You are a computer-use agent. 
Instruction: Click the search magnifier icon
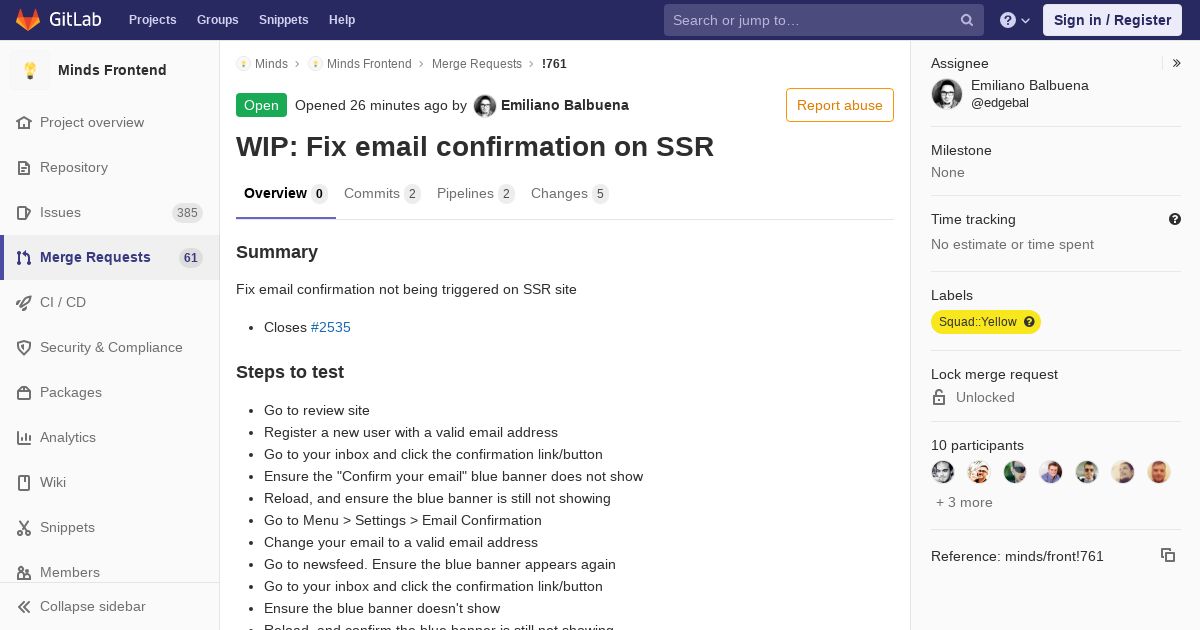(x=967, y=20)
